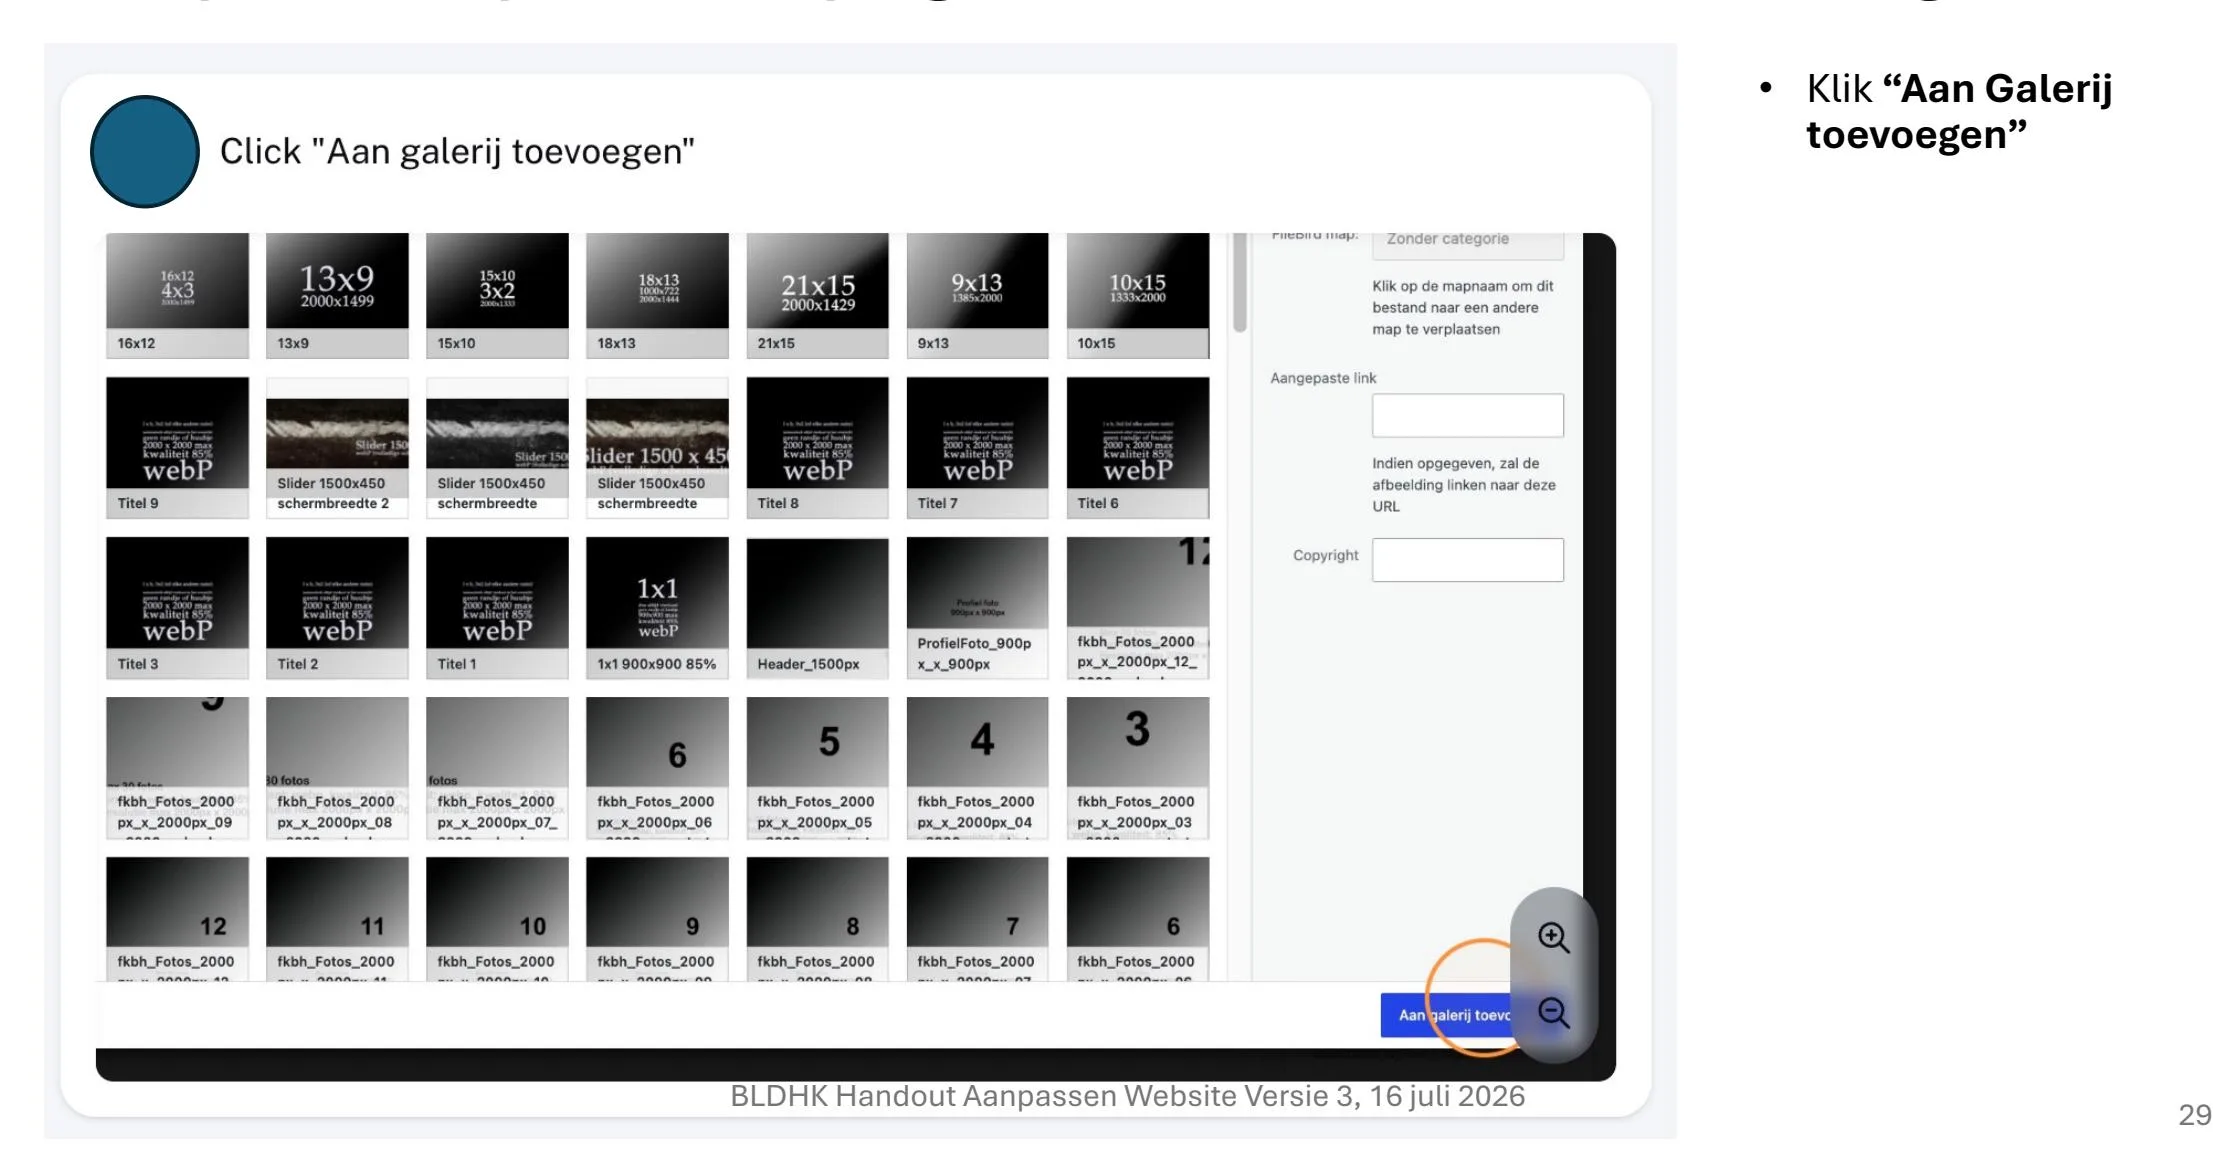Select the Titel 6 webP image
Viewport: 2213px width, 1171px height.
point(1137,447)
